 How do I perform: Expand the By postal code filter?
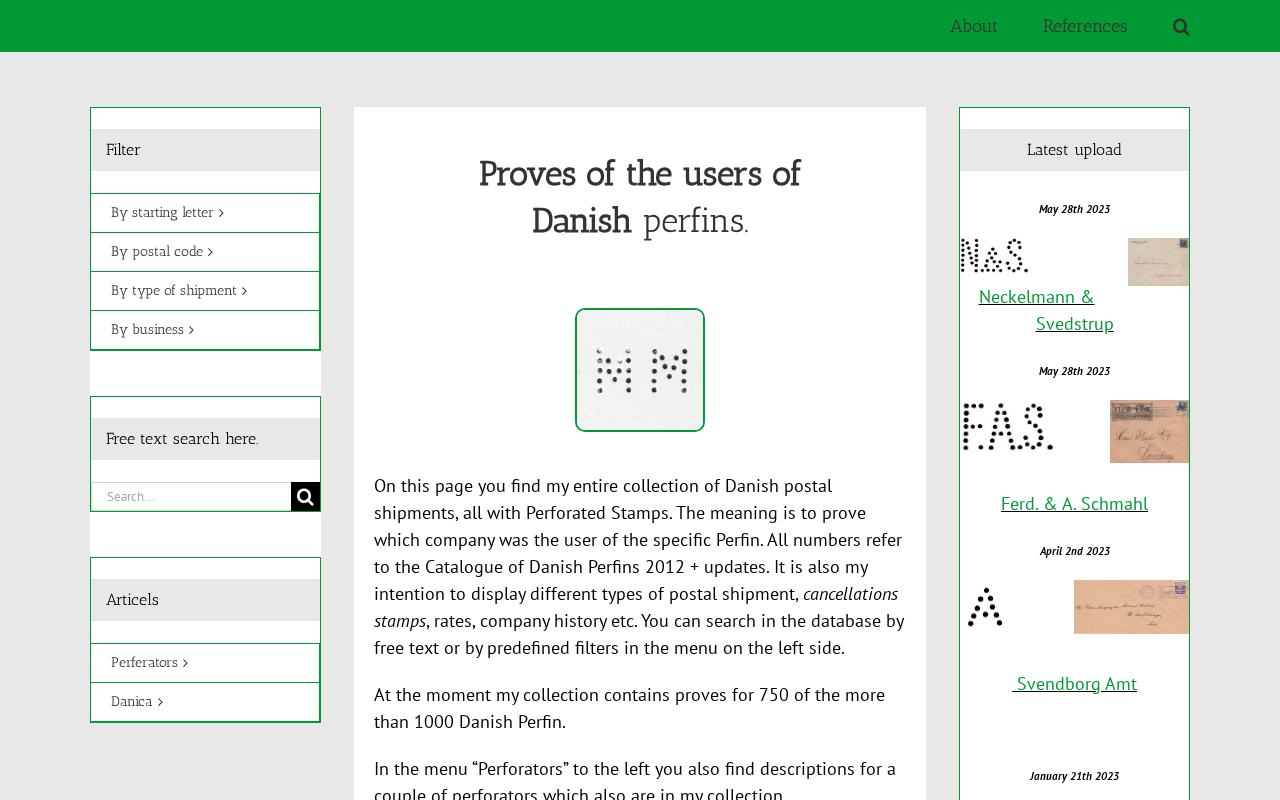tap(162, 252)
